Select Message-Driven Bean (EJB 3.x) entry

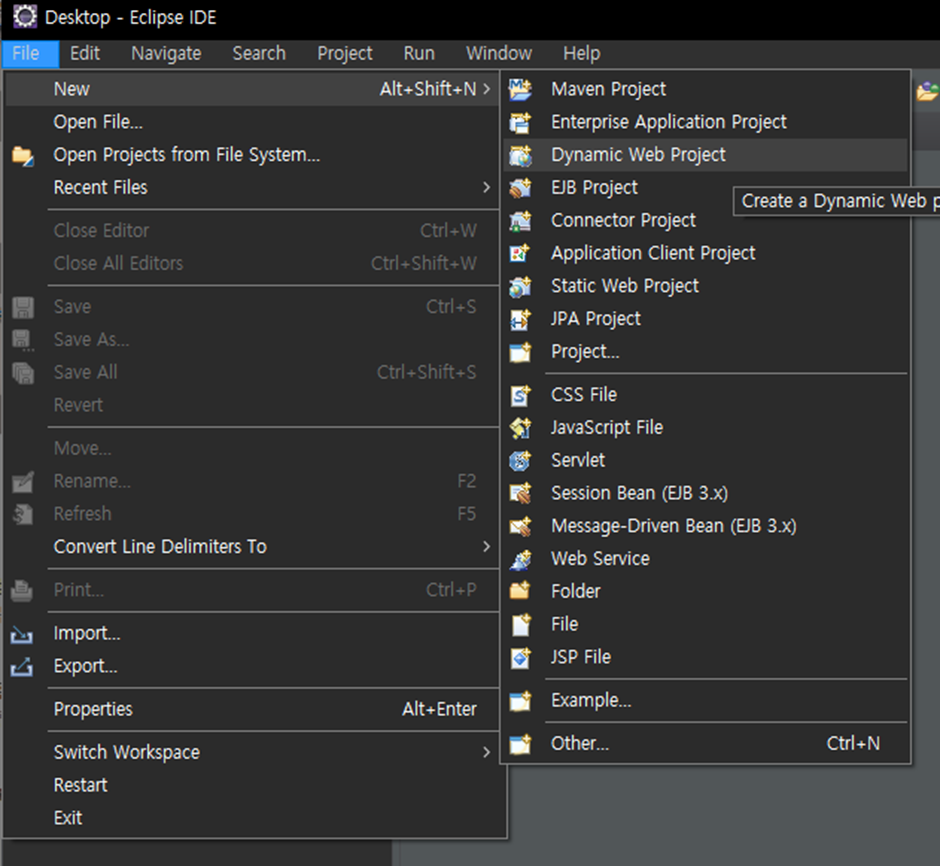[x=706, y=526]
